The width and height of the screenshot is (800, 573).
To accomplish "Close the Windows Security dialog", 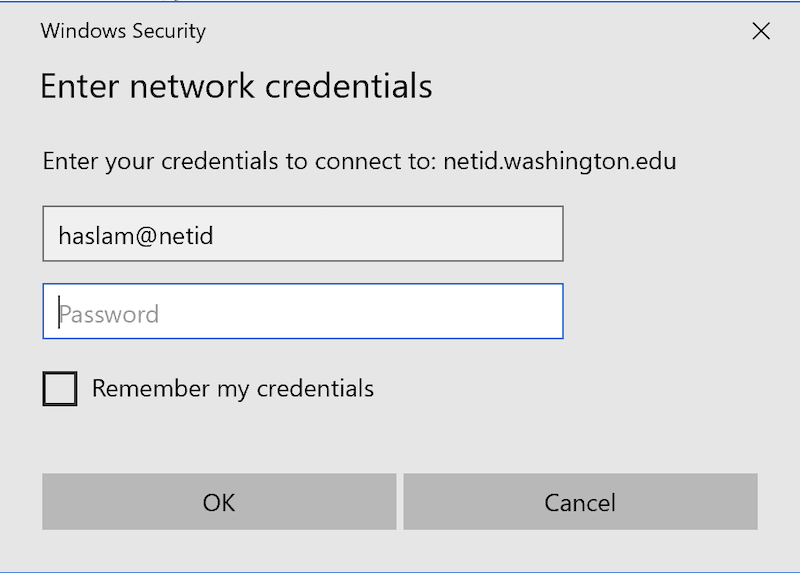I will (x=761, y=31).
